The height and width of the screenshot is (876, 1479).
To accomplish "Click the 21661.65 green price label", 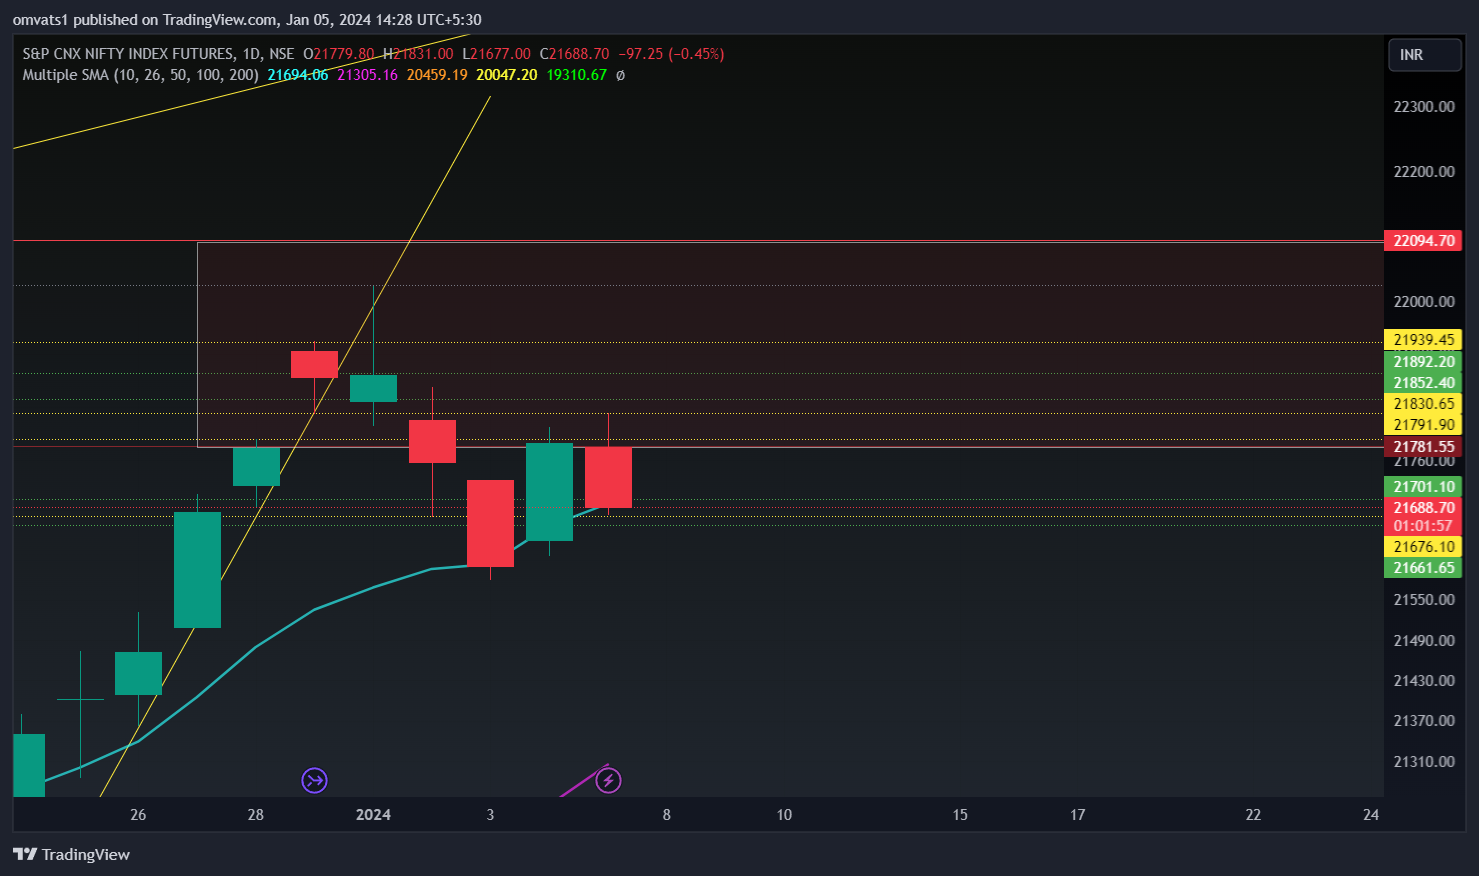I will 1423,568.
